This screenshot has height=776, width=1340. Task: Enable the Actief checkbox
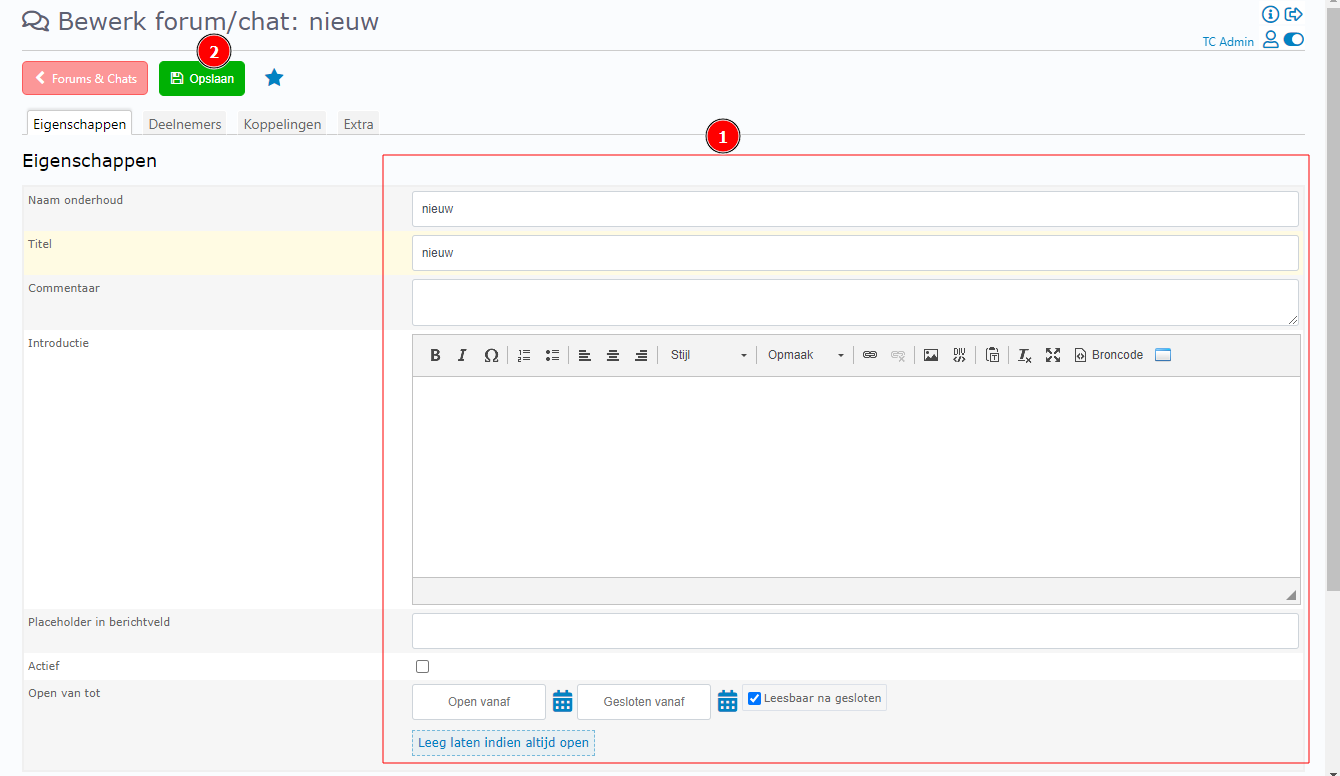tap(422, 667)
